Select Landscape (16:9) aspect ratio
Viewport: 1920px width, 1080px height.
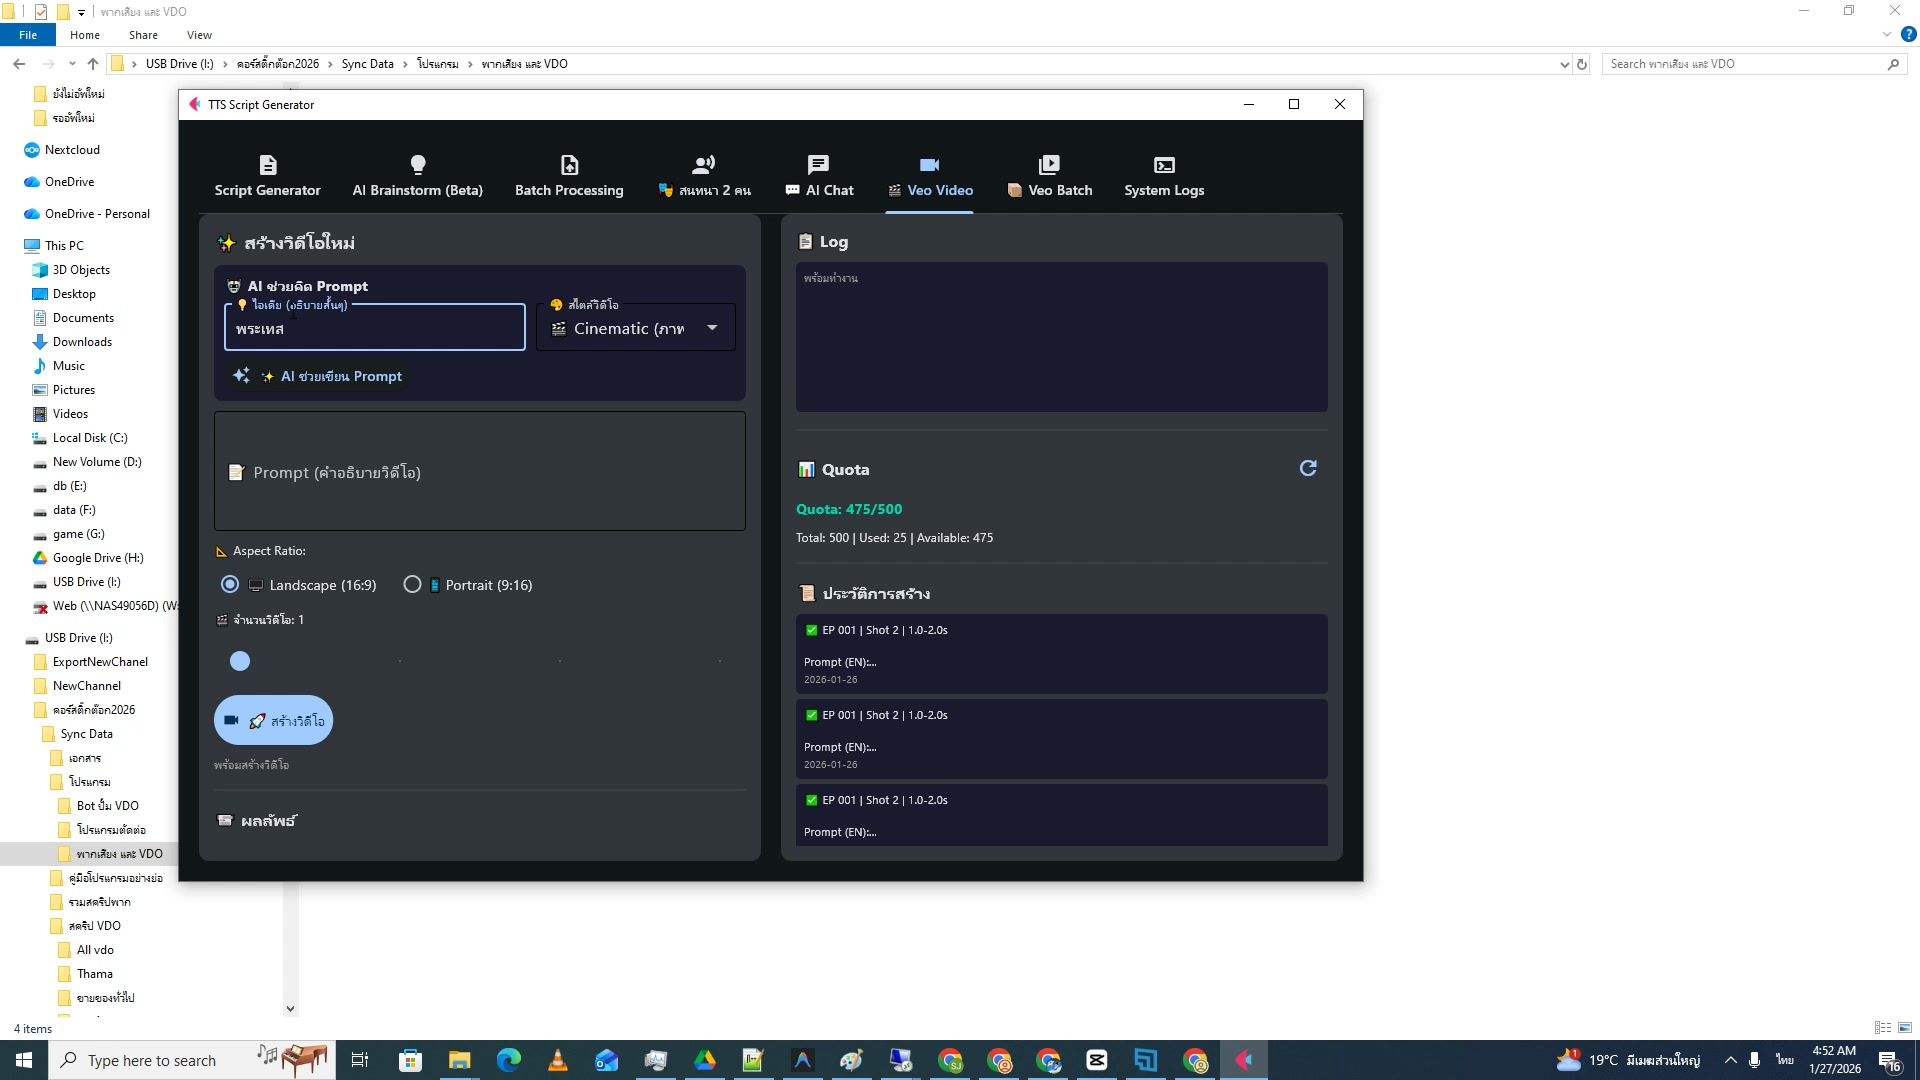(229, 584)
